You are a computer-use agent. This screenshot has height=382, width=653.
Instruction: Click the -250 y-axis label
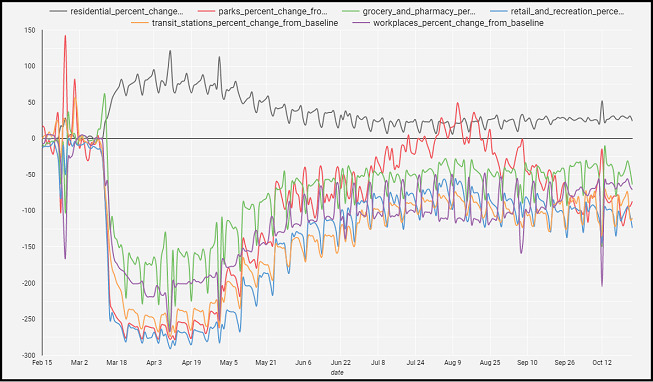[29, 320]
